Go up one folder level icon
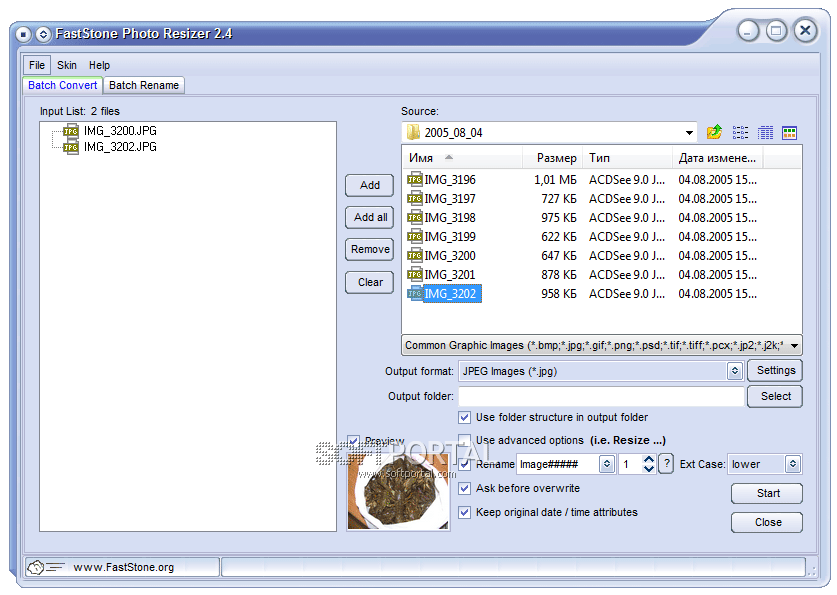This screenshot has width=837, height=595. tap(714, 132)
